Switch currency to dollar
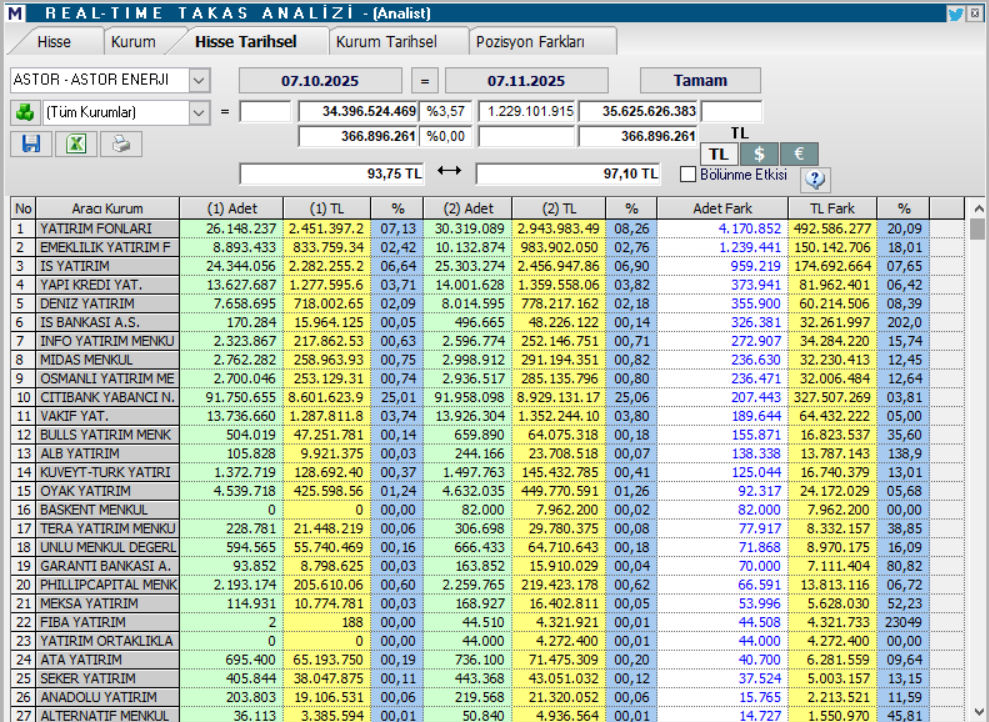 [759, 154]
